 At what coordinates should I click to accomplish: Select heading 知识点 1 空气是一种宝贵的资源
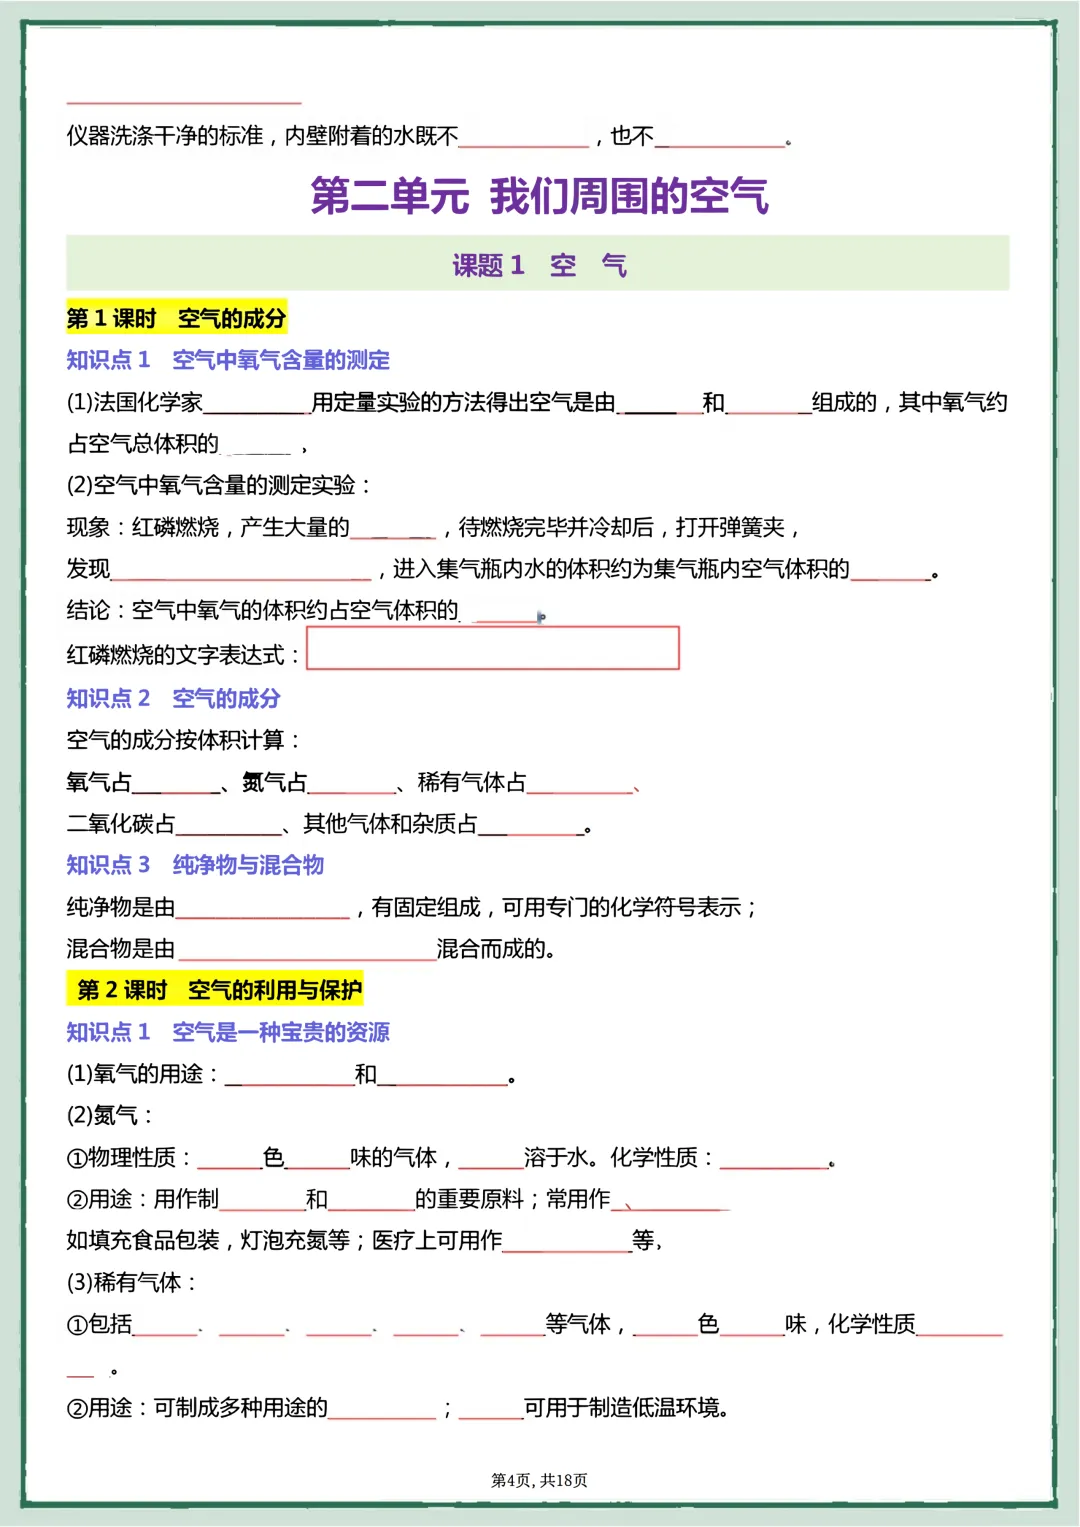228,1032
